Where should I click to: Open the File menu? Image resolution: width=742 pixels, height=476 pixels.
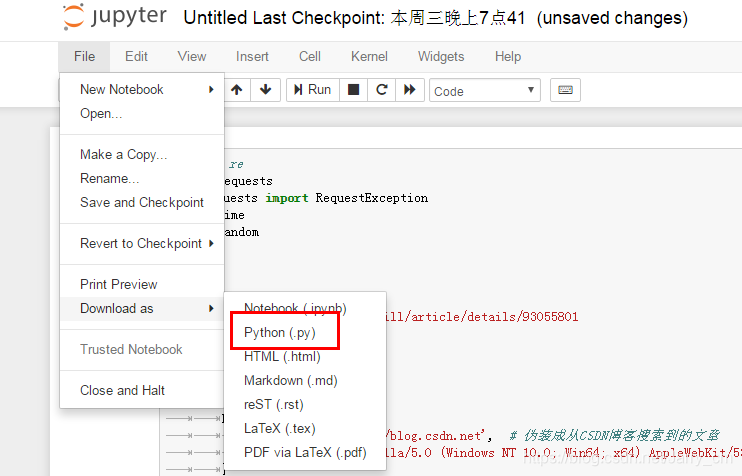point(84,57)
